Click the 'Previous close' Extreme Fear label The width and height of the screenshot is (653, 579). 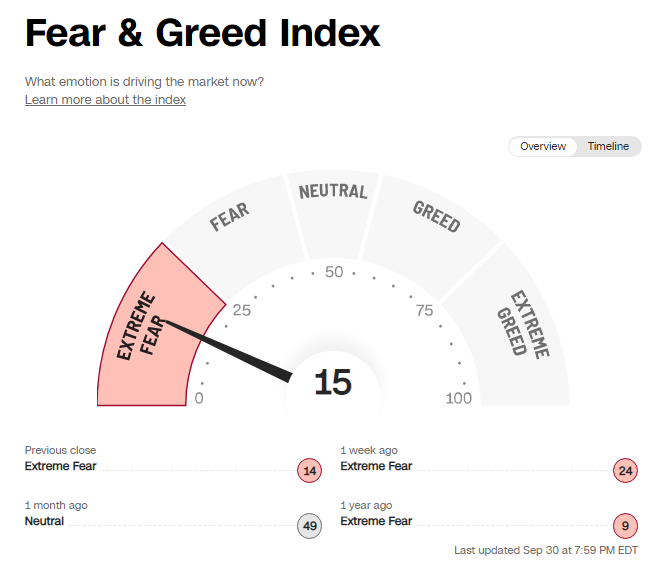(x=60, y=466)
